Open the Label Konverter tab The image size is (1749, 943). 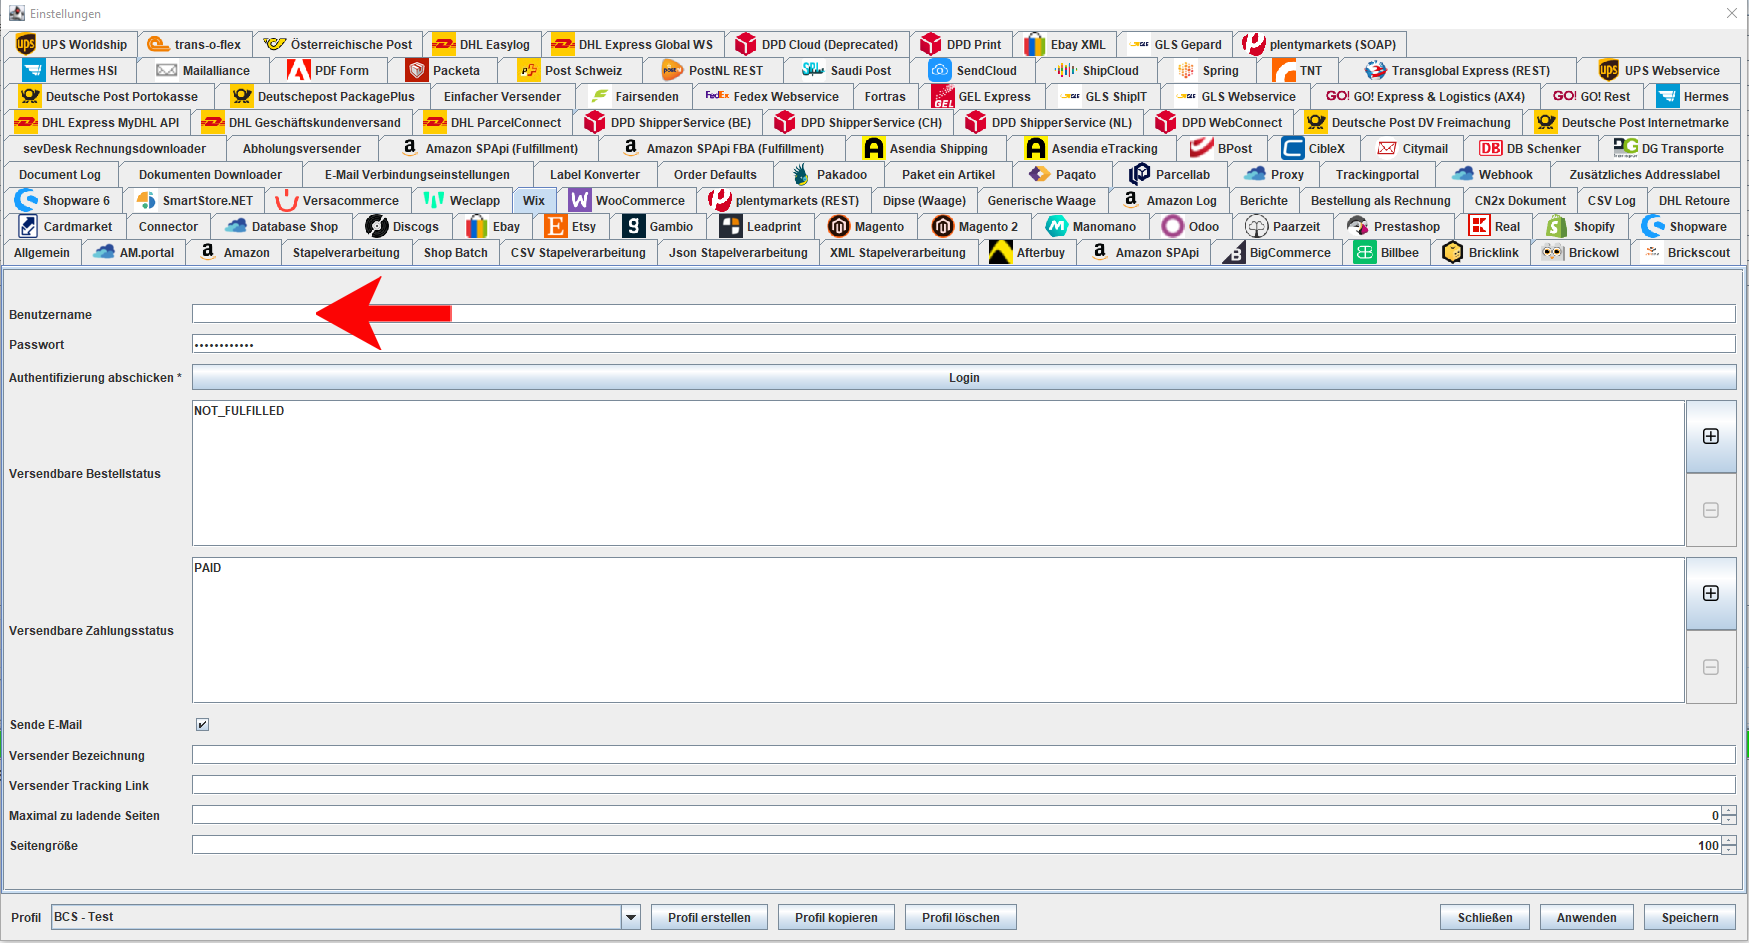click(595, 174)
